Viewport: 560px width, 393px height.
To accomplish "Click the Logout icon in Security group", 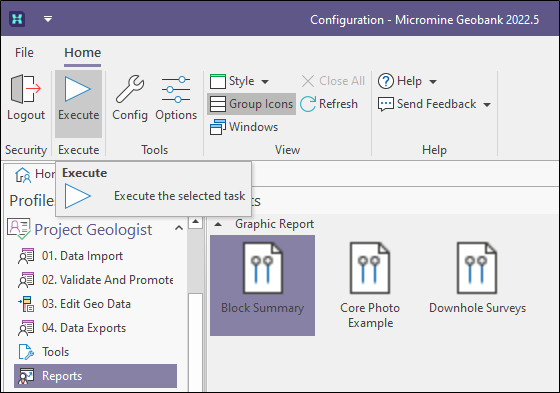I will tap(26, 89).
